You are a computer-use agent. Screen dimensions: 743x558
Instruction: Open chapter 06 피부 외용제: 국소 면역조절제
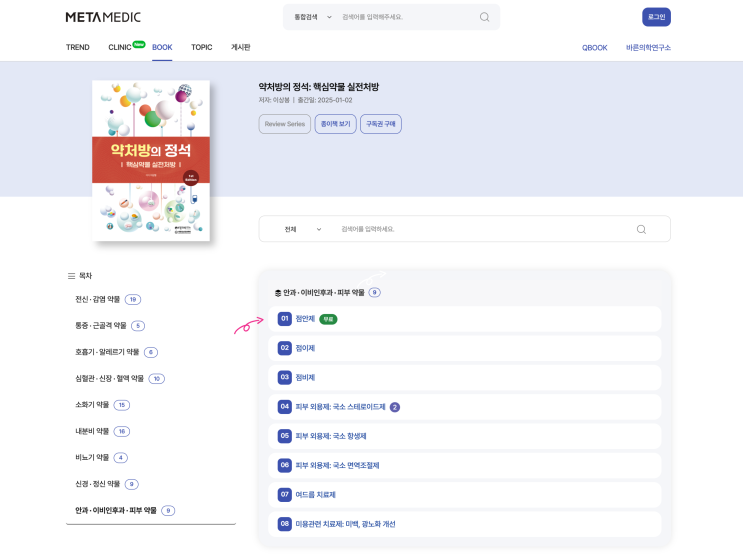pyautogui.click(x=464, y=466)
